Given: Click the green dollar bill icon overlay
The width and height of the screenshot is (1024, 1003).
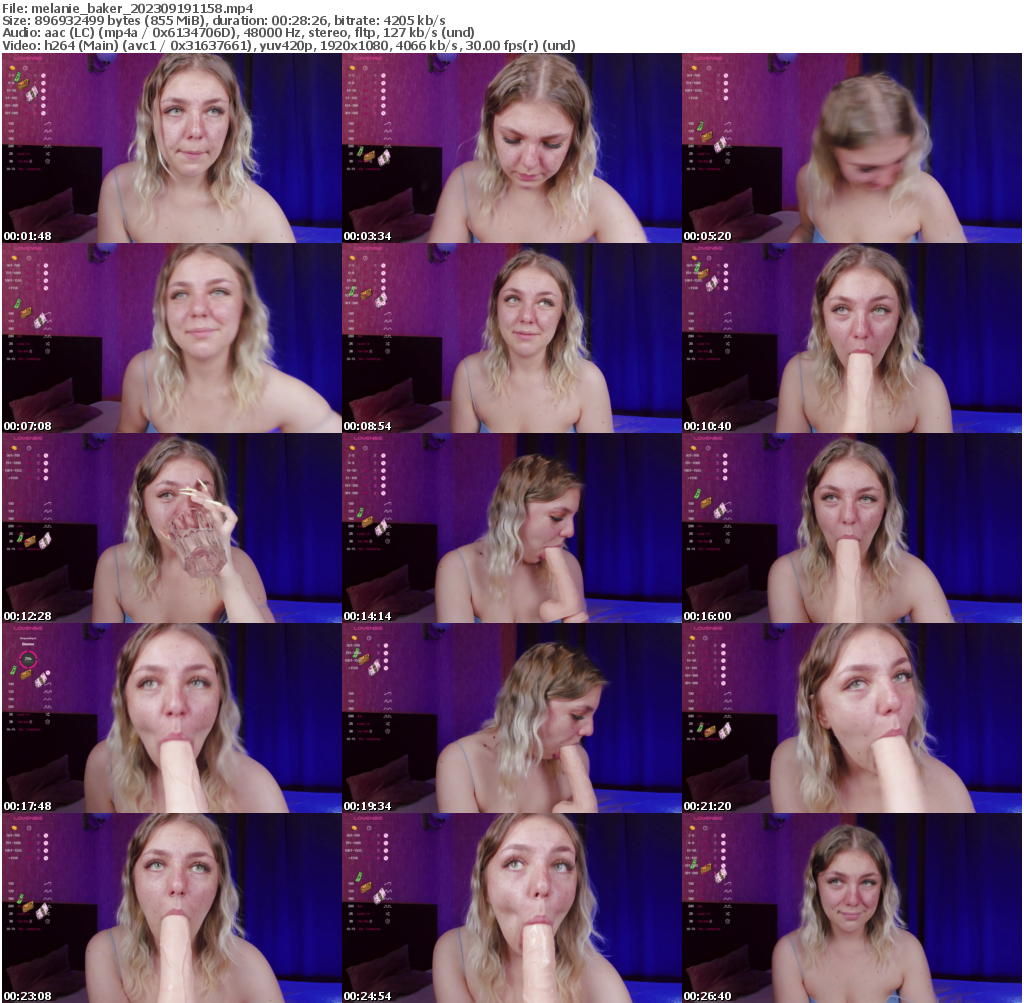Looking at the screenshot, I should point(18,77).
